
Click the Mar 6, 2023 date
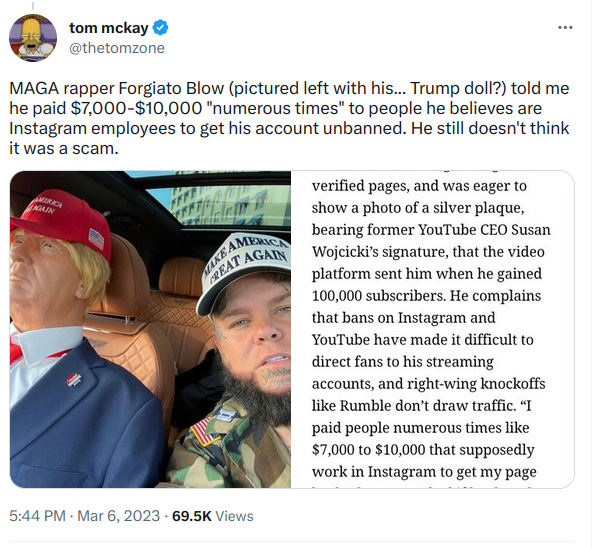point(119,516)
